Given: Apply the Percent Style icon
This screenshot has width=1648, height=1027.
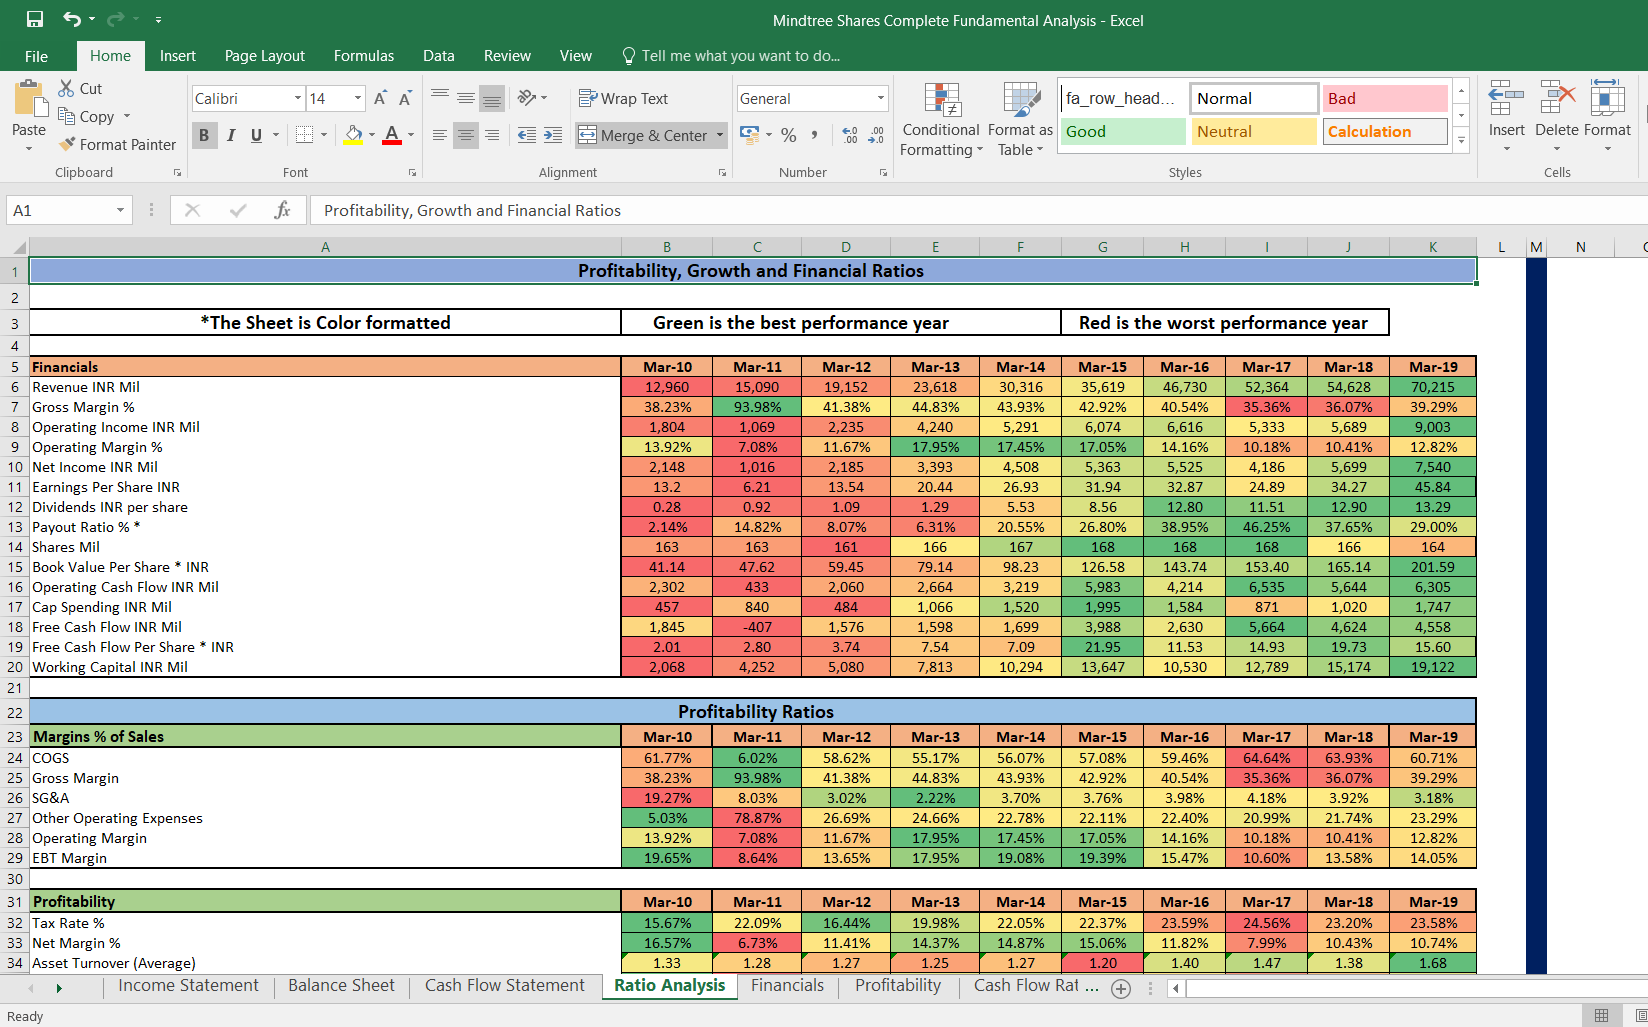Looking at the screenshot, I should pos(789,134).
